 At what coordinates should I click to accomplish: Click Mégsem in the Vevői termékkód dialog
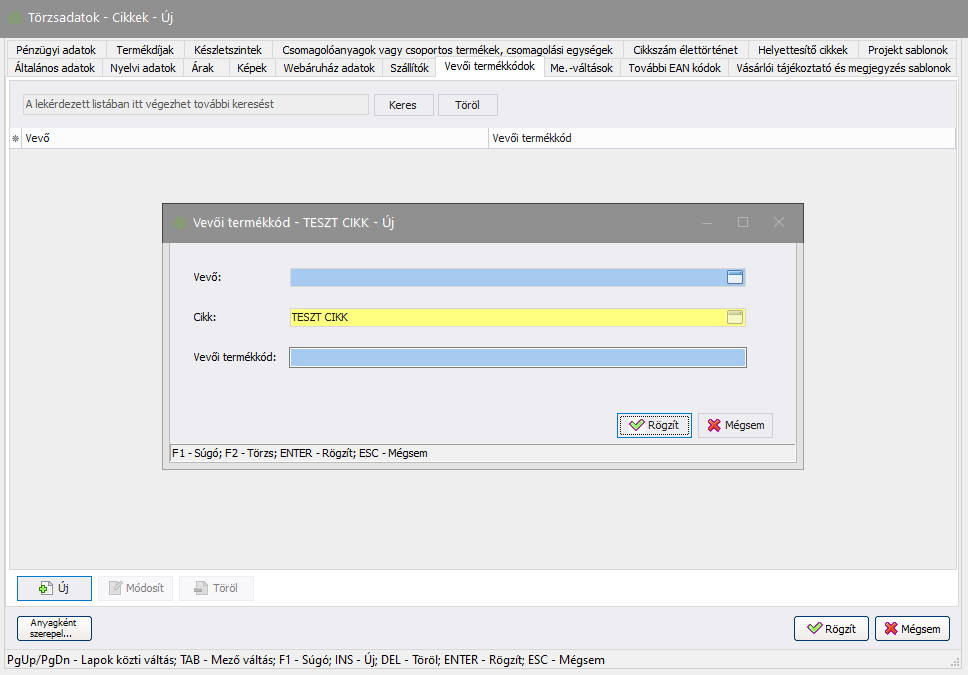(735, 425)
